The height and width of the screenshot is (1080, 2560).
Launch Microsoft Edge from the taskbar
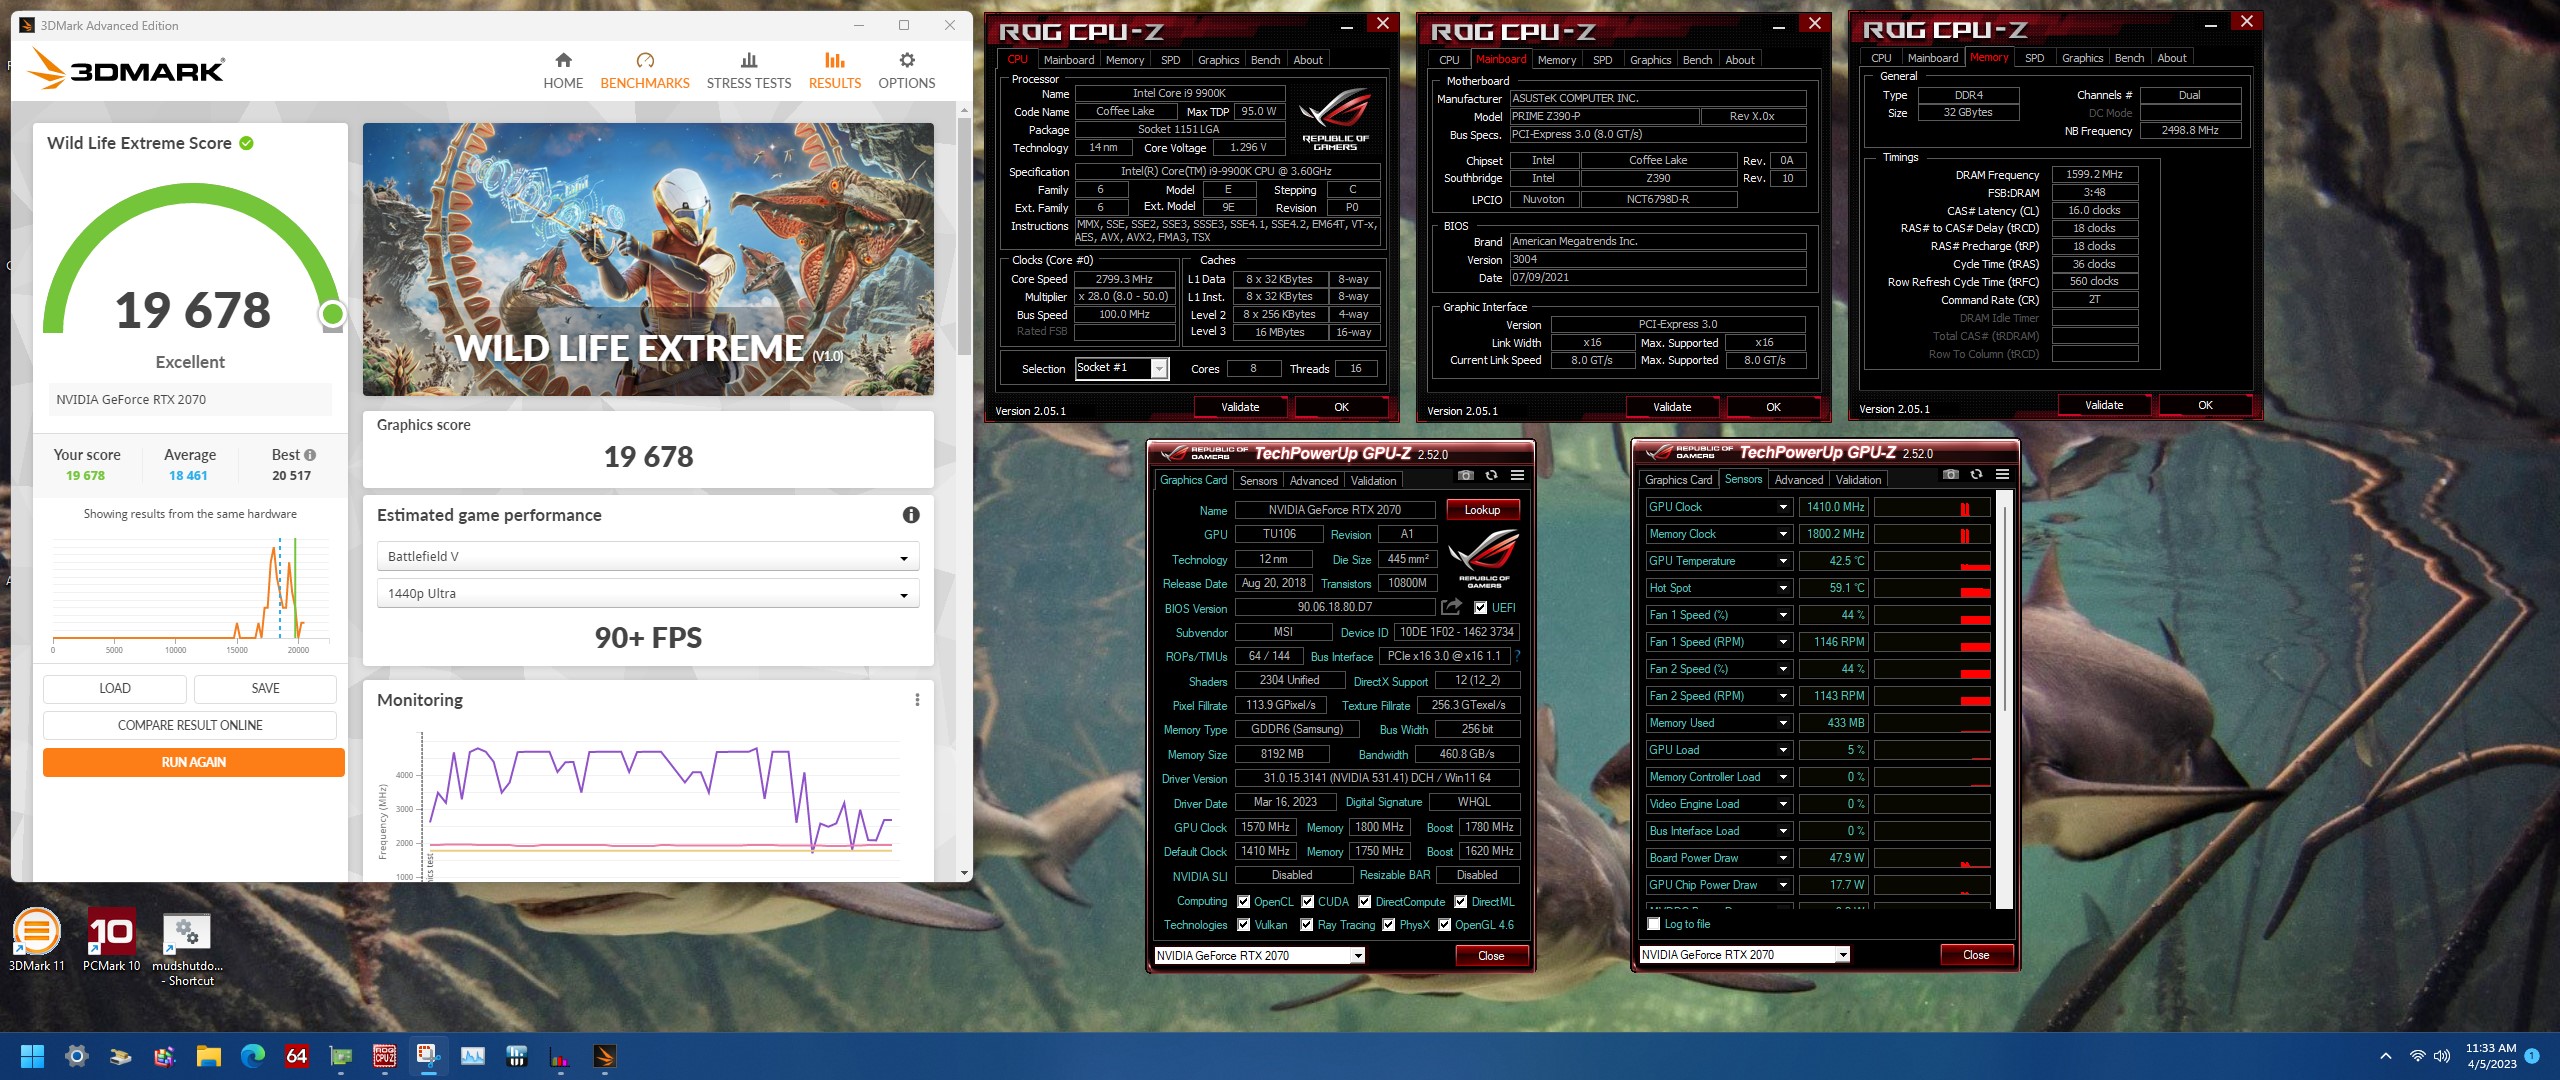tap(252, 1056)
